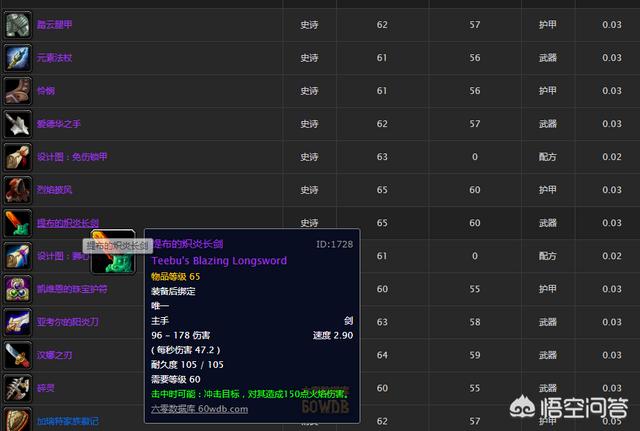Screen dimensions: 640x431
Task: Open the top row's purple leg armor name link
Action: coord(54,25)
